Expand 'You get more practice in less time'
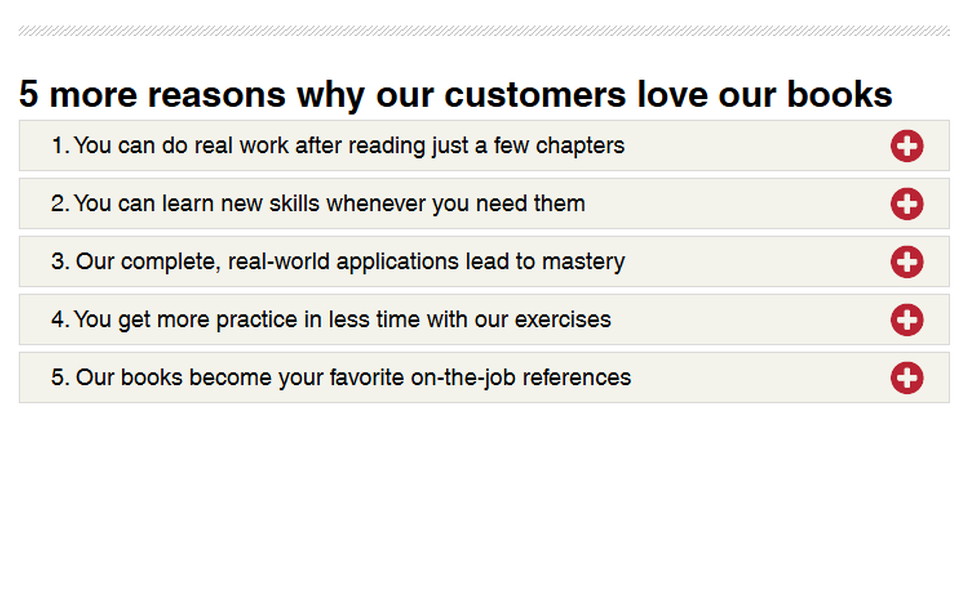The image size is (970, 600). (342, 320)
